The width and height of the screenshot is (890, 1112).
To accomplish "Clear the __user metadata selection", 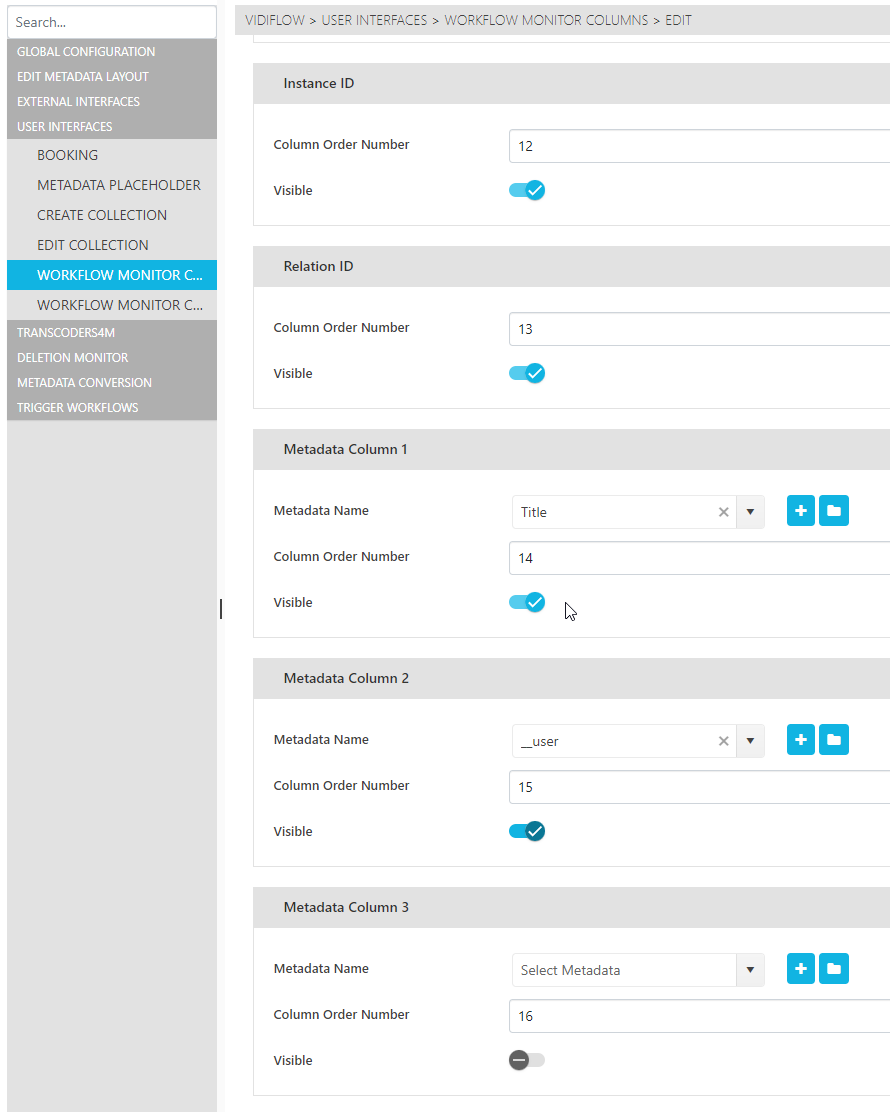I will point(723,741).
